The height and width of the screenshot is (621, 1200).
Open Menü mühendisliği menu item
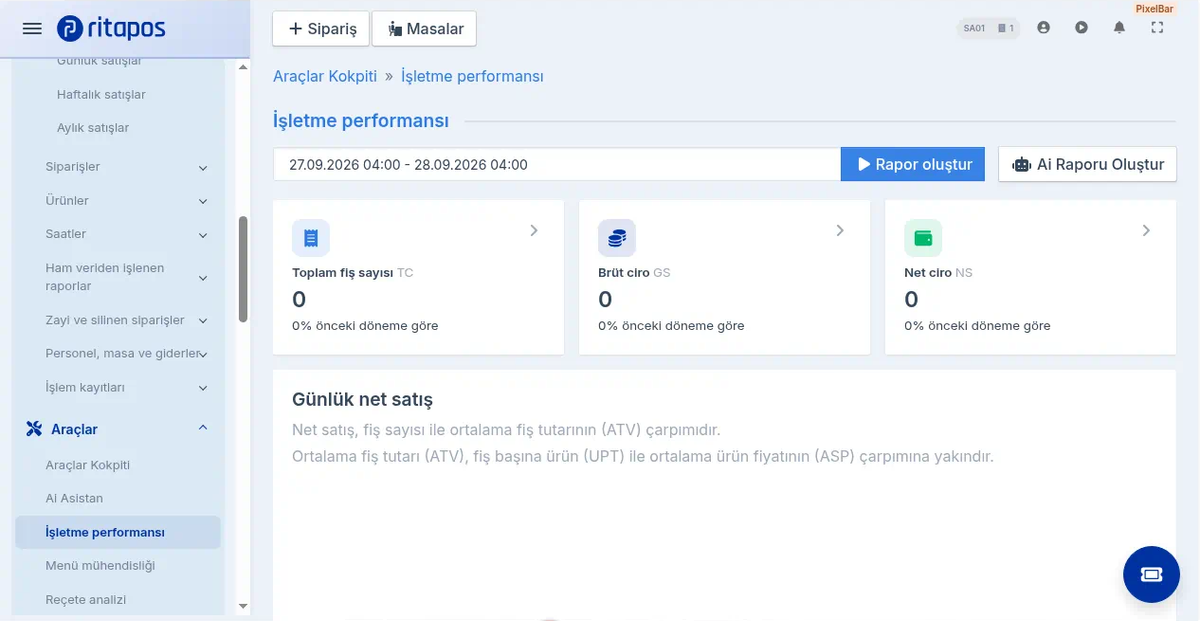[x=100, y=565]
